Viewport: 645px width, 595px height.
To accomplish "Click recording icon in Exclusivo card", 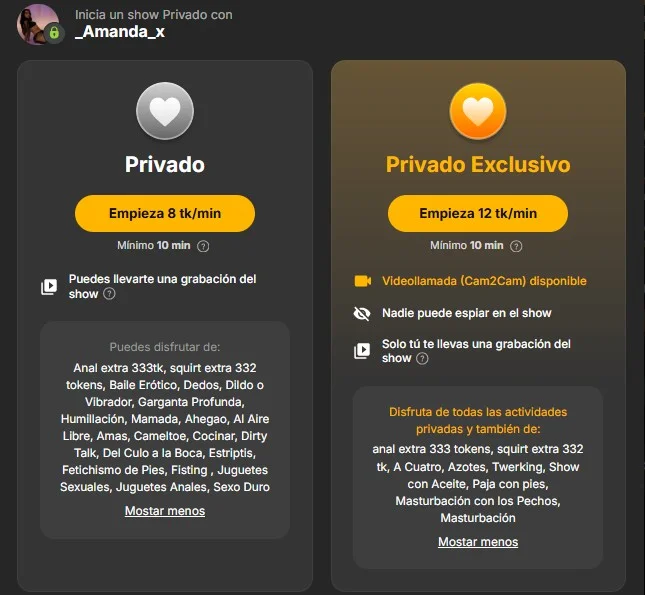I will tap(362, 351).
